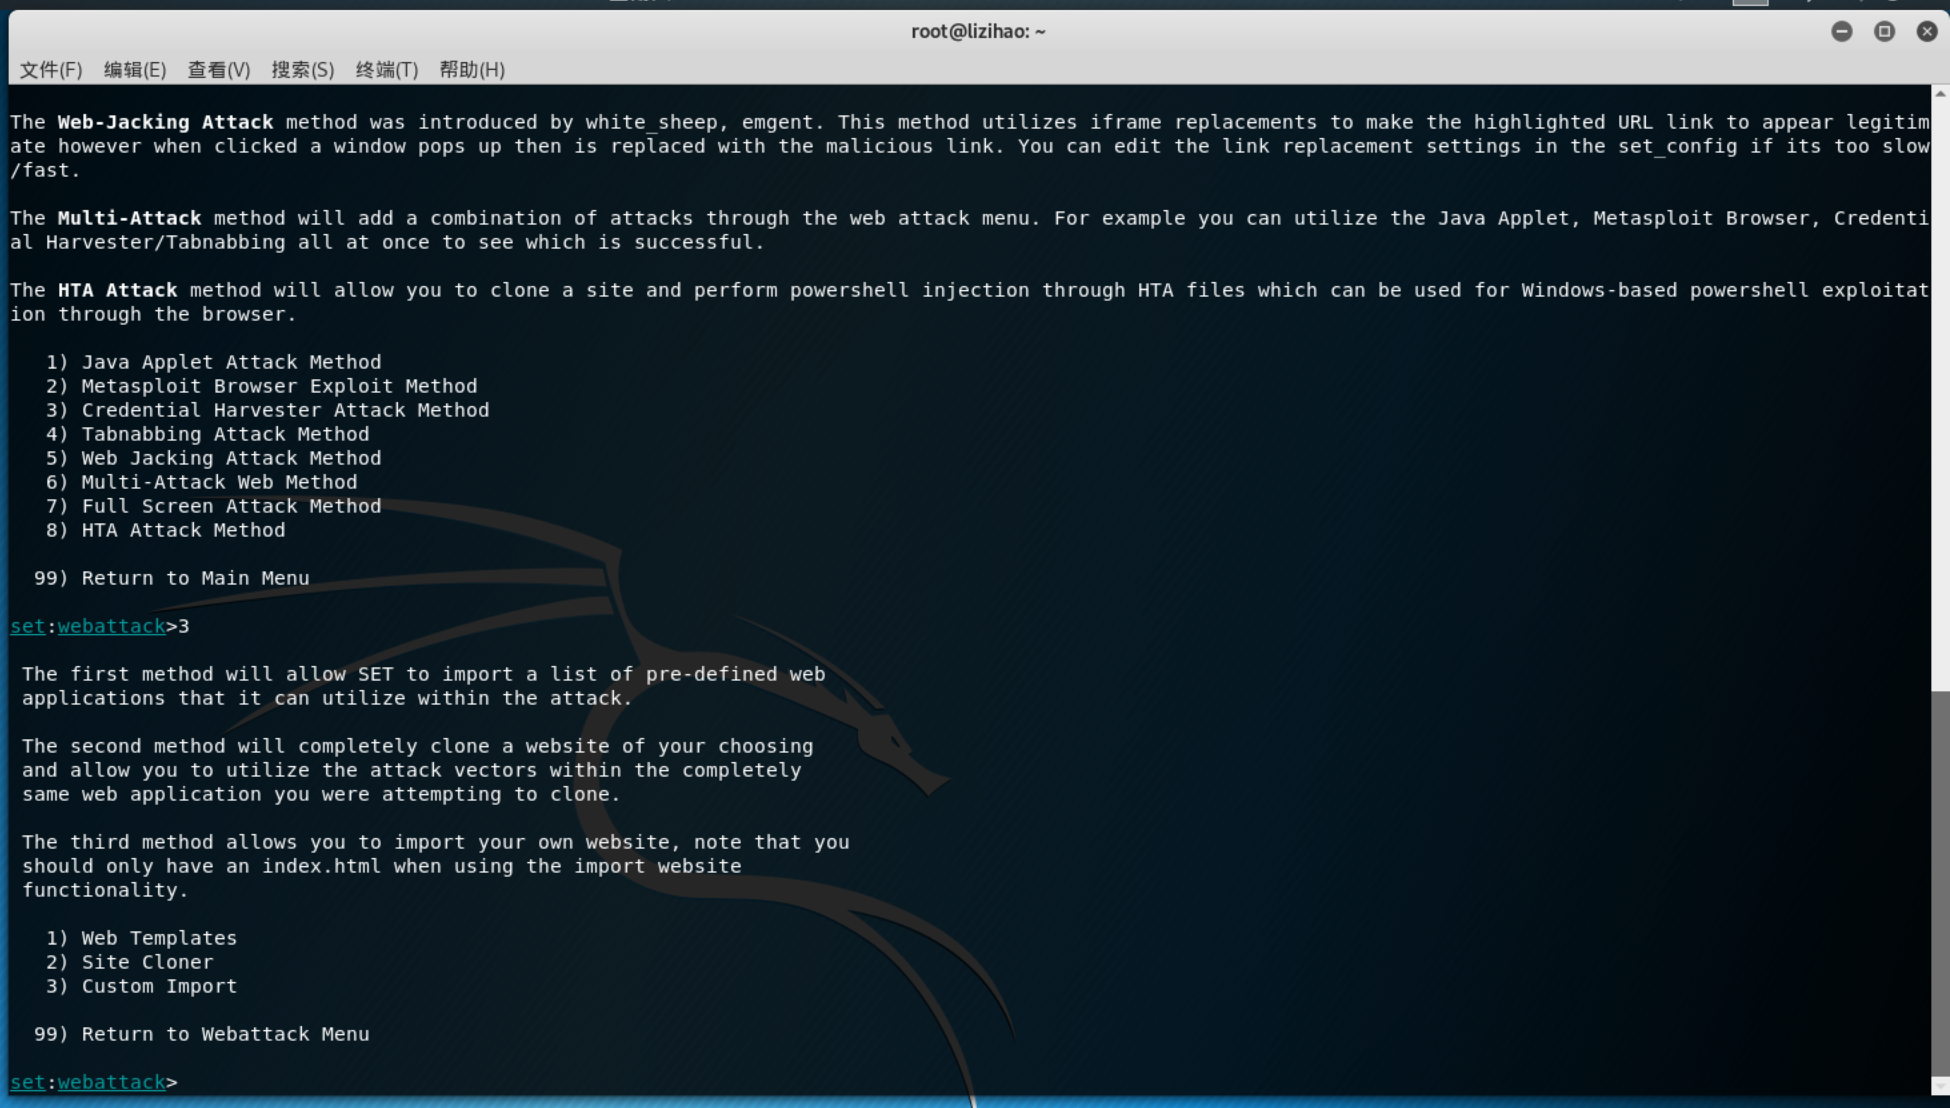Click 'ion through the browser.' line
This screenshot has width=1950, height=1108.
point(153,314)
